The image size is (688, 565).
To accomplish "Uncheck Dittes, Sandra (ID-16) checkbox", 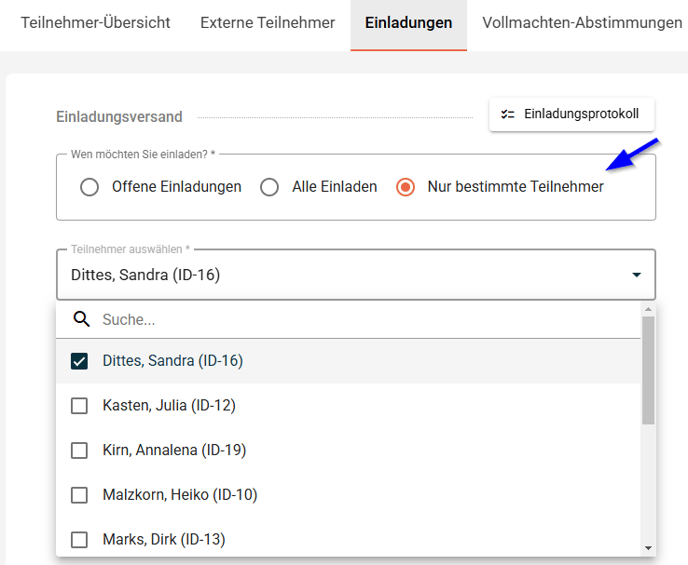I will pyautogui.click(x=79, y=361).
